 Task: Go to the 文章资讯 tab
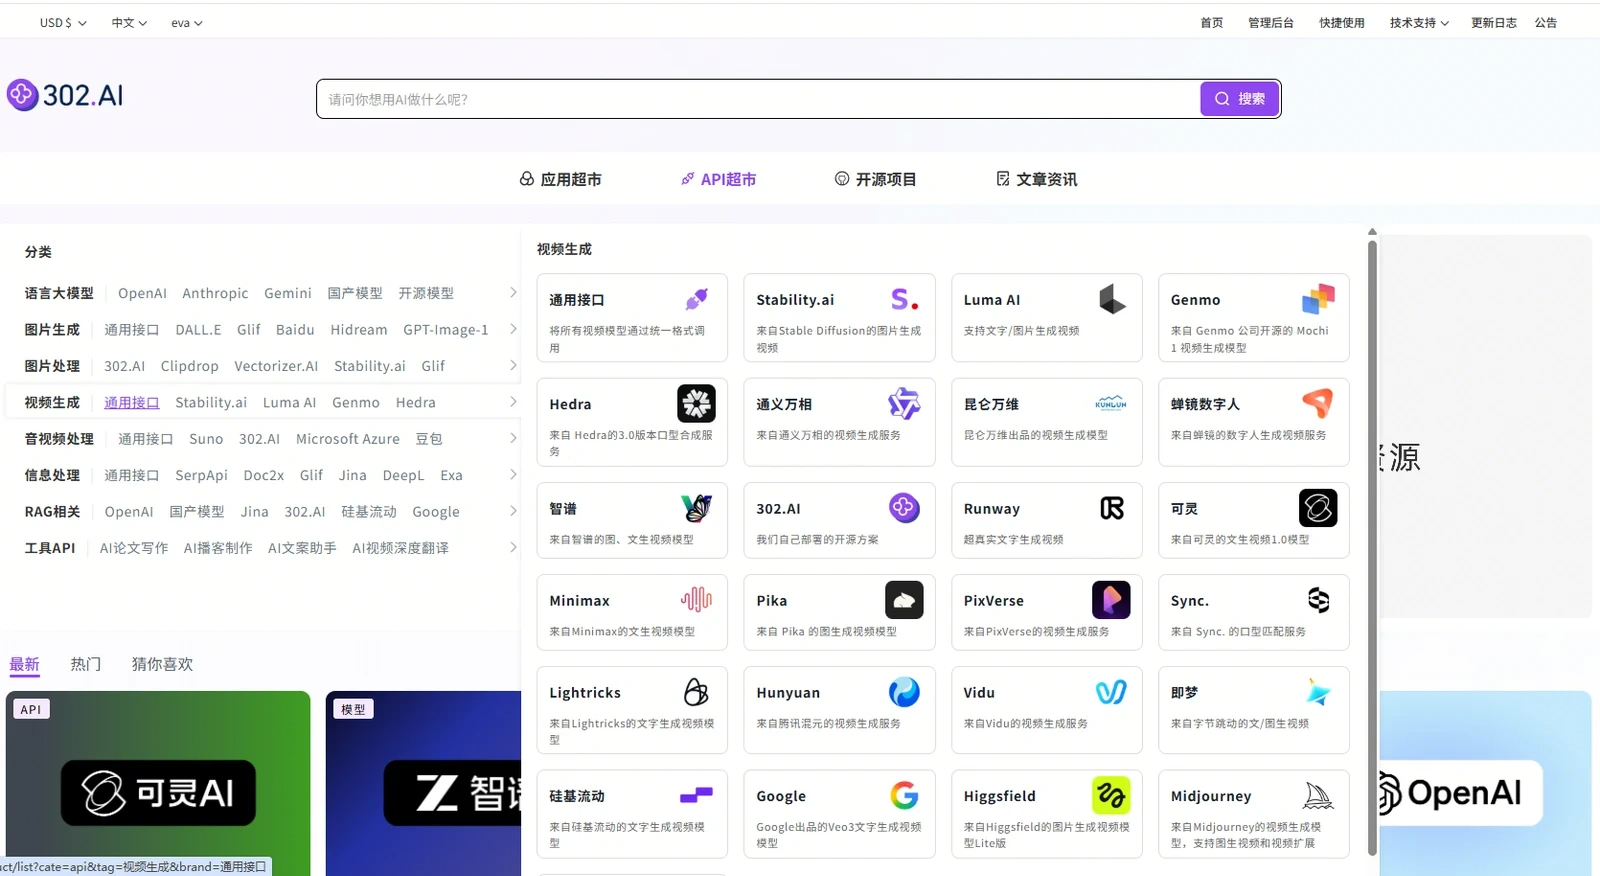1036,179
